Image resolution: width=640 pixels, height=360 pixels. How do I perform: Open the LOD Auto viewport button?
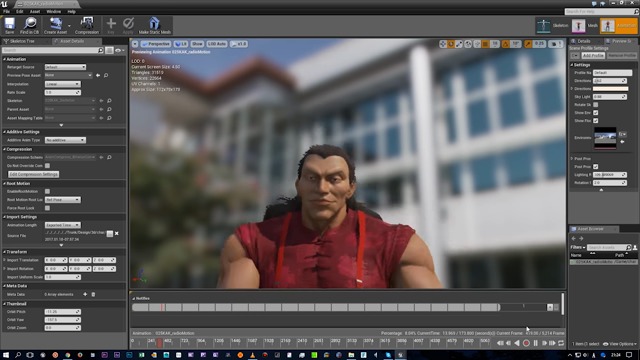(216, 44)
